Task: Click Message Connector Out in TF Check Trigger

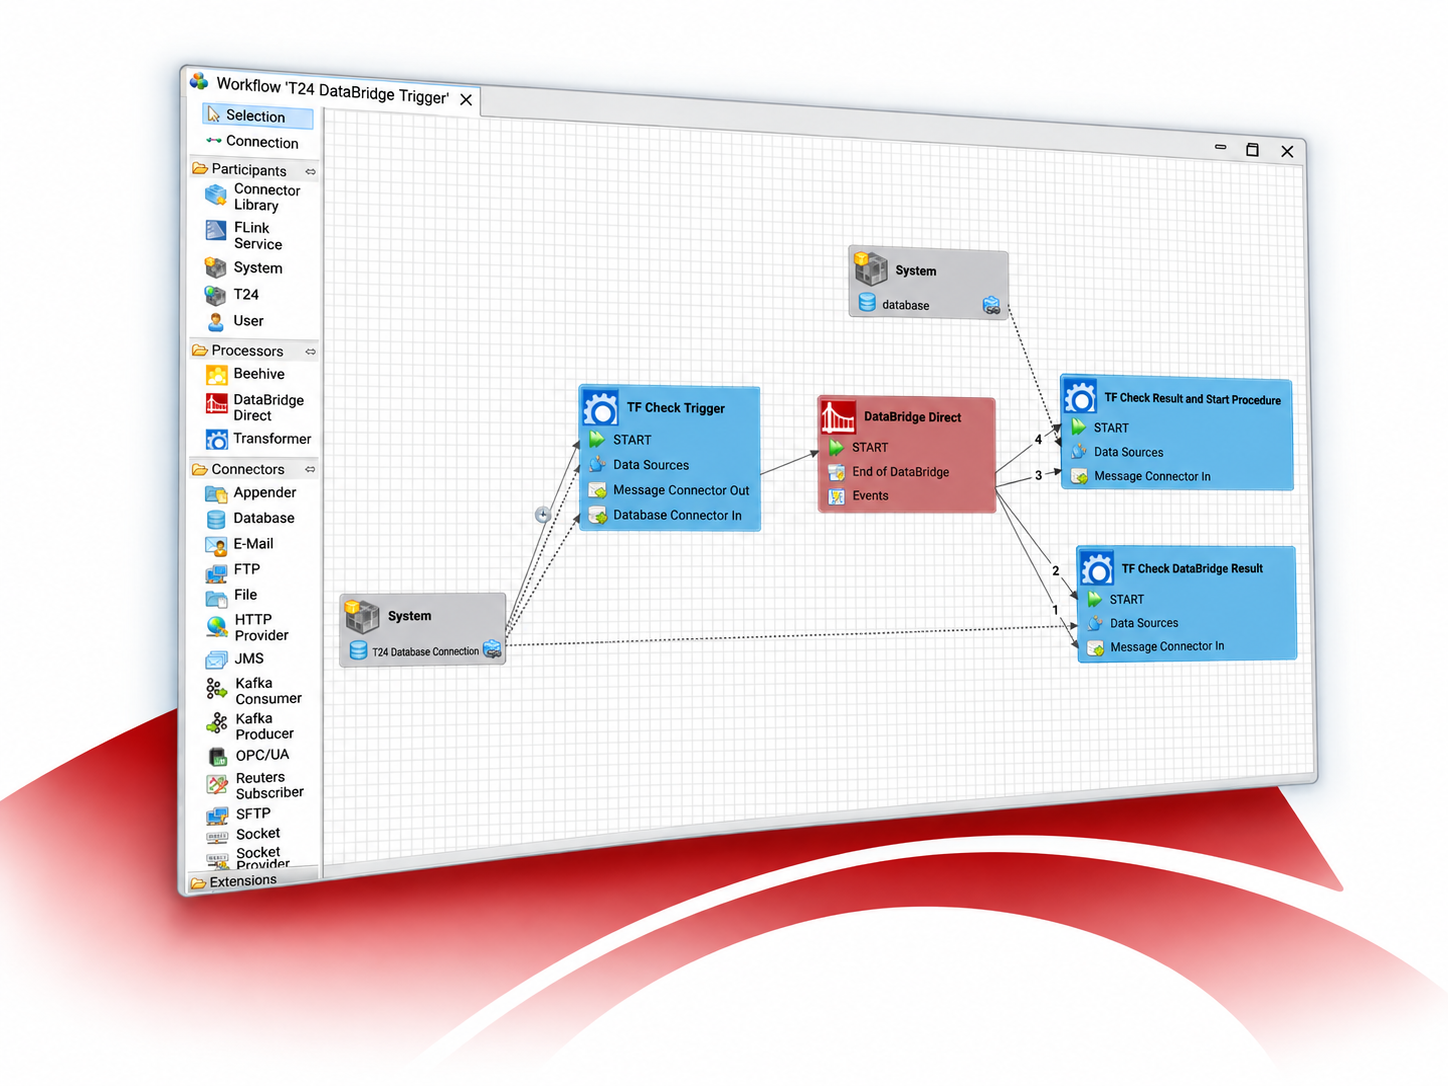Action: 669,490
